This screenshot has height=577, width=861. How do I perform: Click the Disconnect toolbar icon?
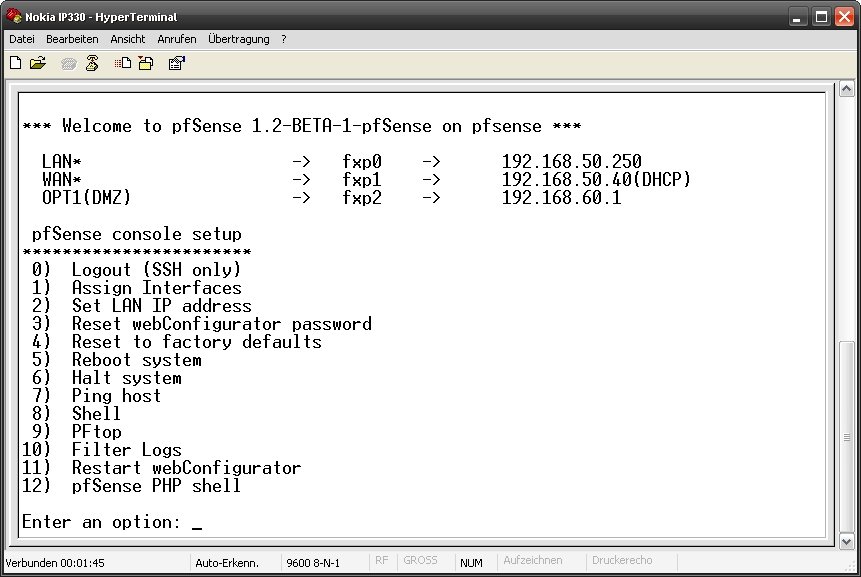coord(92,63)
